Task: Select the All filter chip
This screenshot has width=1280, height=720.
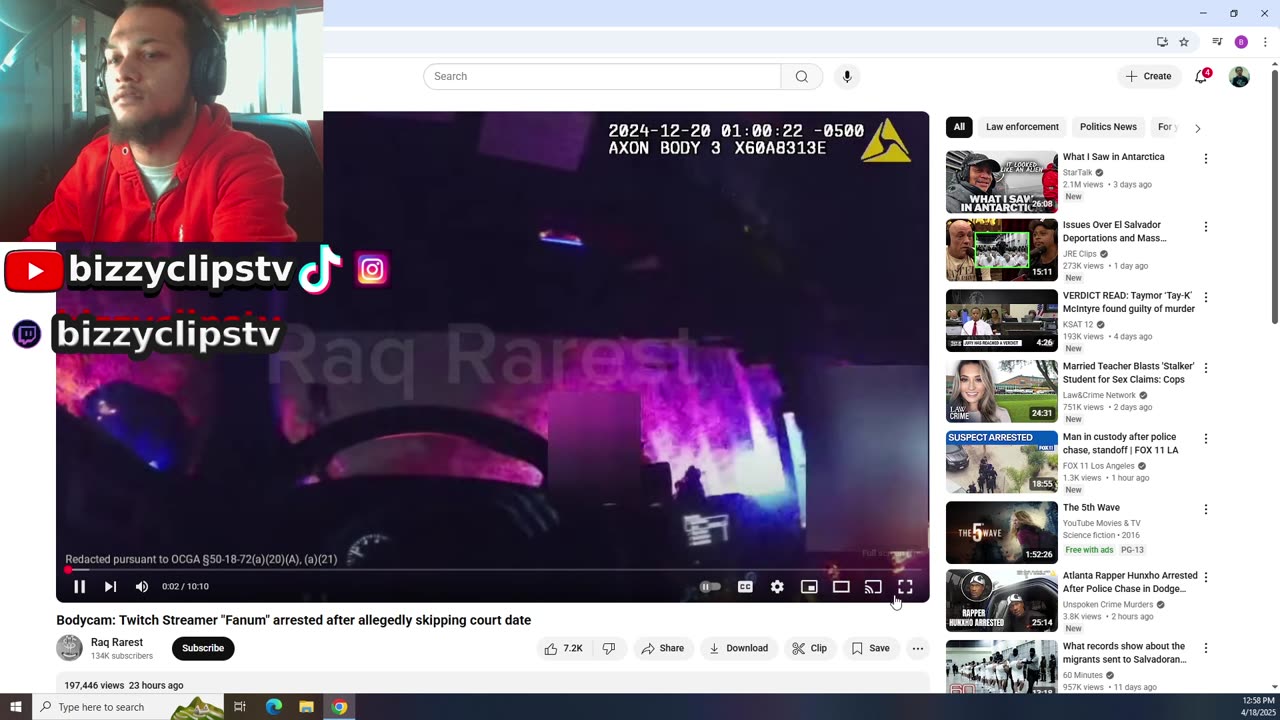Action: (x=959, y=127)
